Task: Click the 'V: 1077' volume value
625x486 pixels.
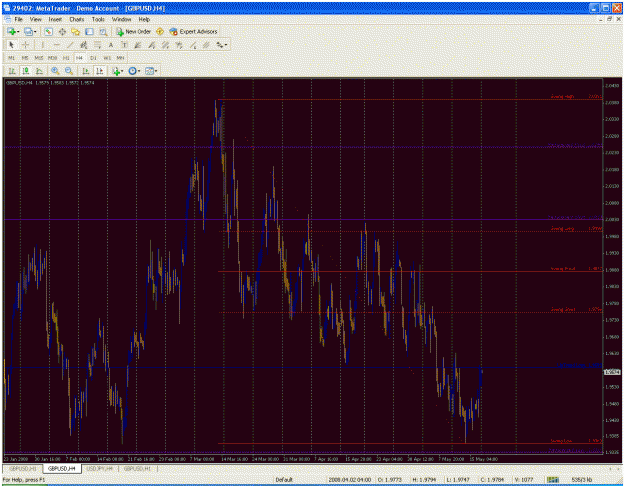Action: click(524, 480)
